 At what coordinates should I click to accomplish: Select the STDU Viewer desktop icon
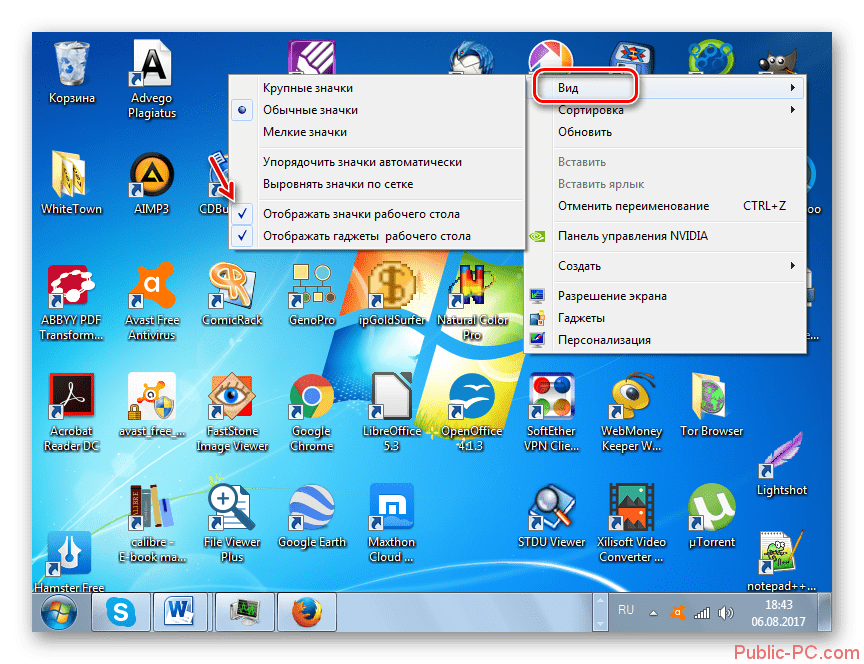[552, 517]
